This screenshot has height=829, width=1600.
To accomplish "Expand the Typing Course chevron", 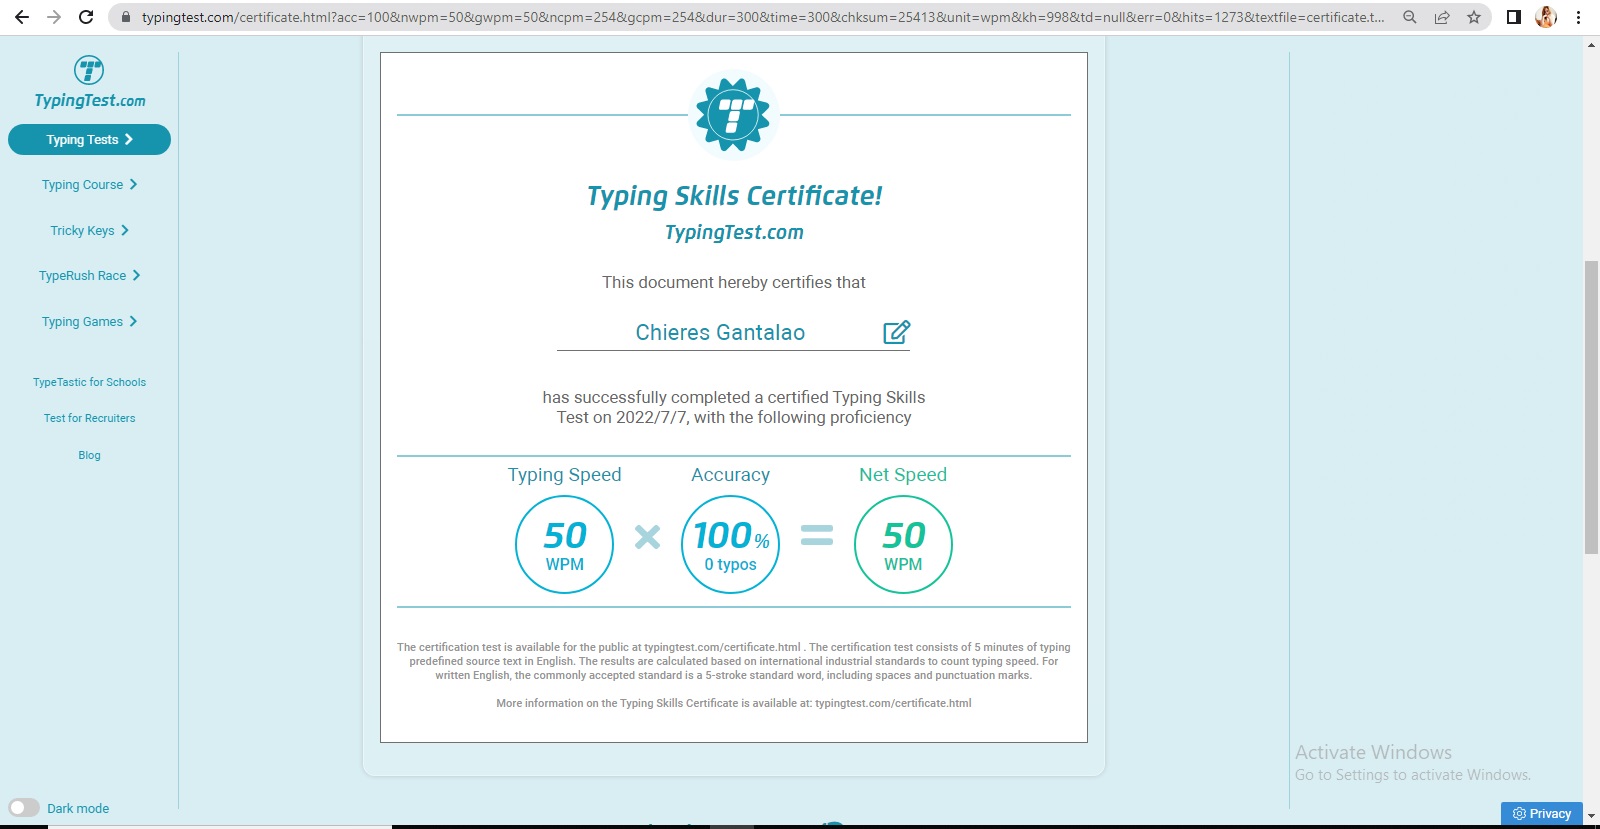I will click(133, 184).
